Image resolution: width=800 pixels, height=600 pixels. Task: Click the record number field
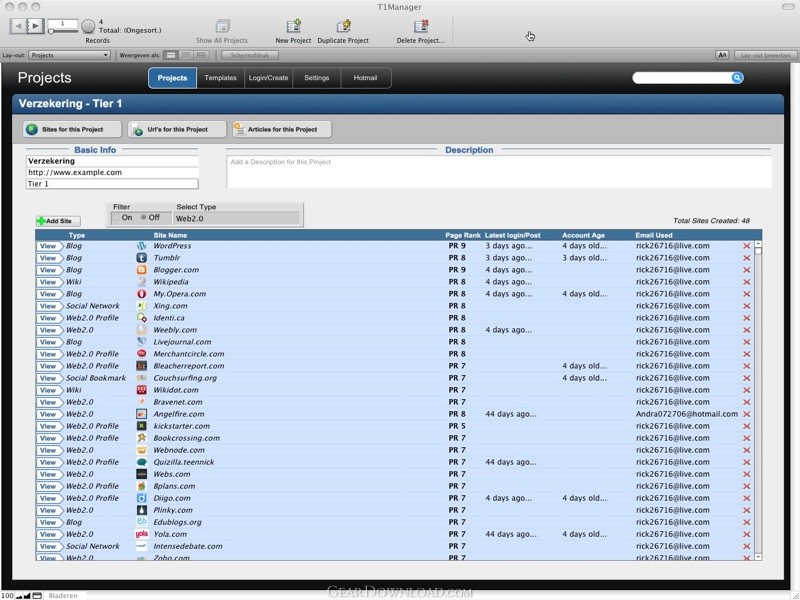click(x=63, y=23)
